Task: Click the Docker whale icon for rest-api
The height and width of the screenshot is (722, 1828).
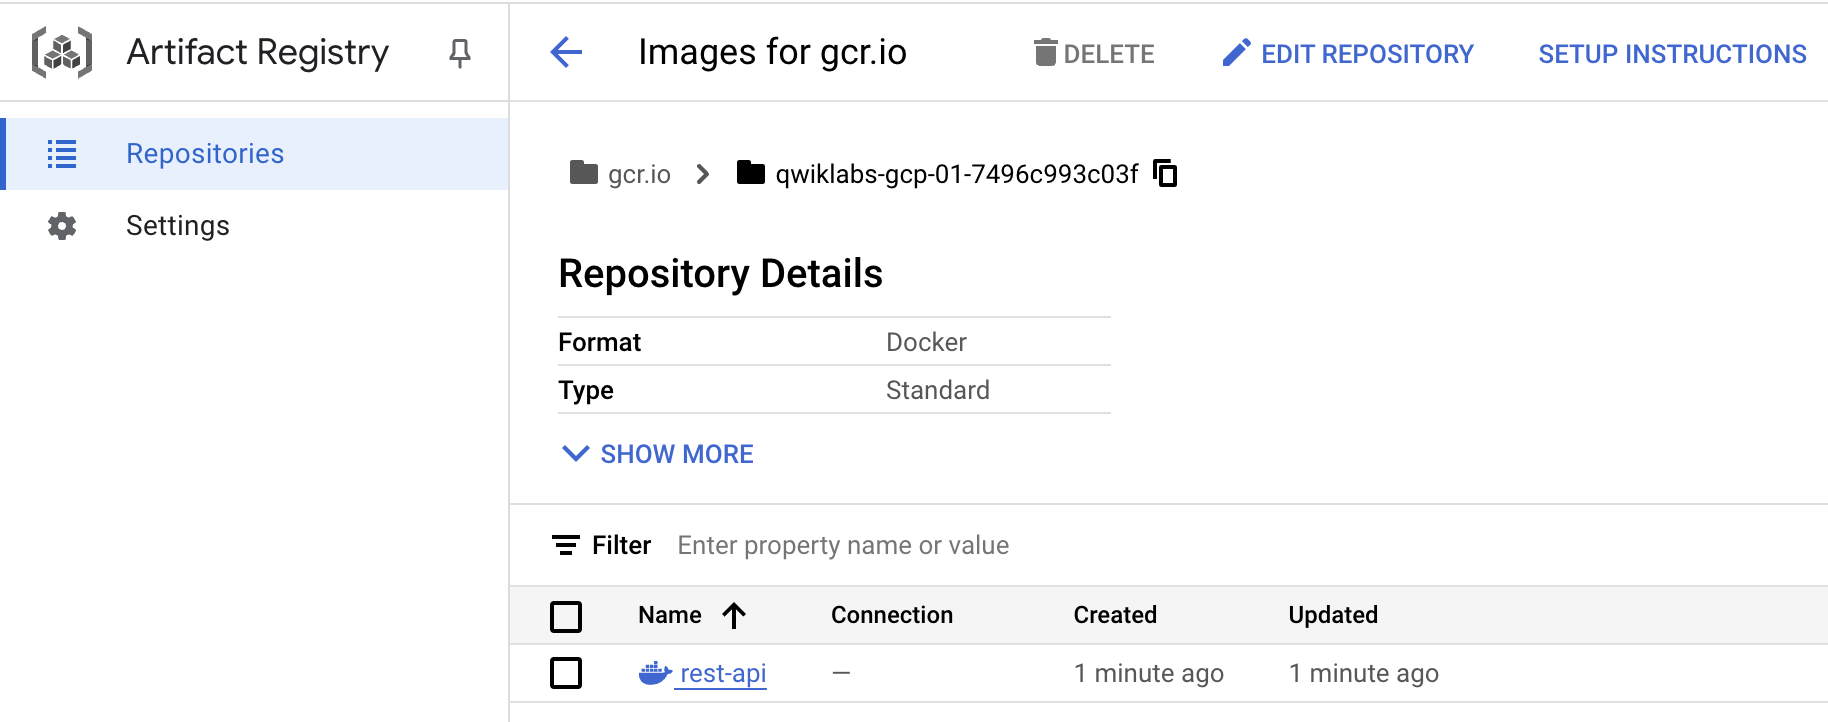Action: pyautogui.click(x=655, y=673)
